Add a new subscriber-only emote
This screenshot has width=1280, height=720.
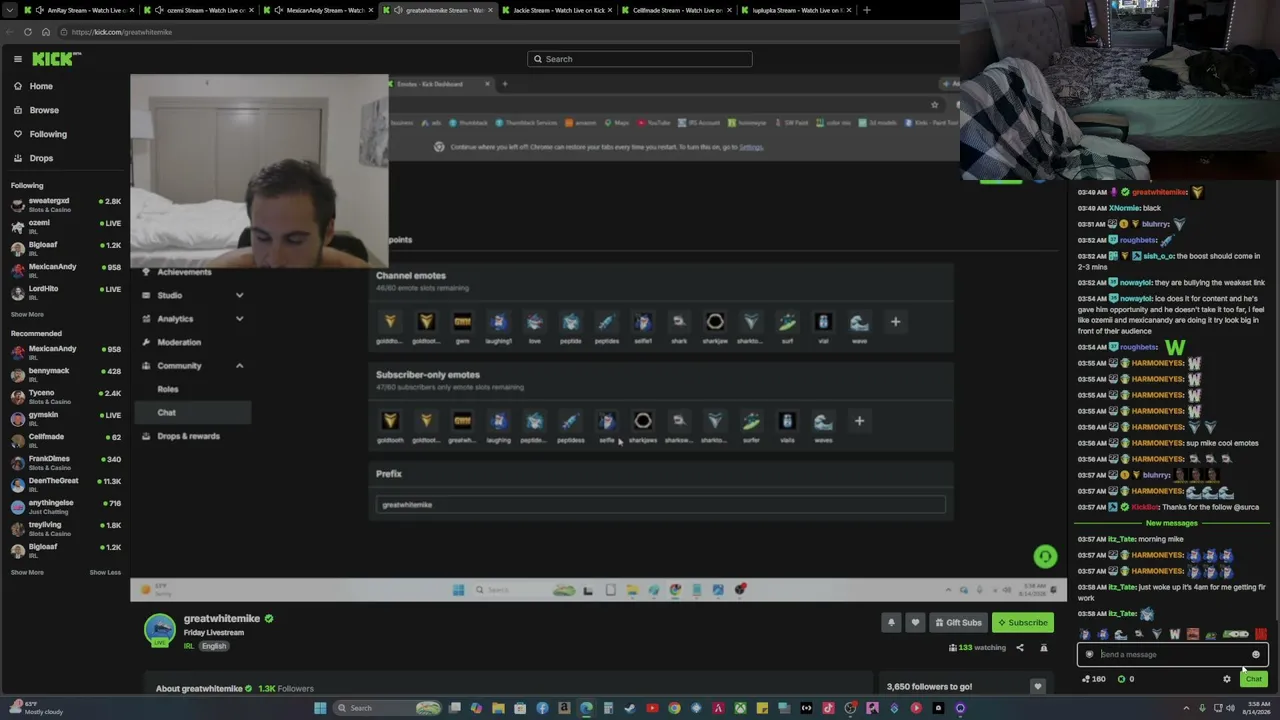click(859, 421)
